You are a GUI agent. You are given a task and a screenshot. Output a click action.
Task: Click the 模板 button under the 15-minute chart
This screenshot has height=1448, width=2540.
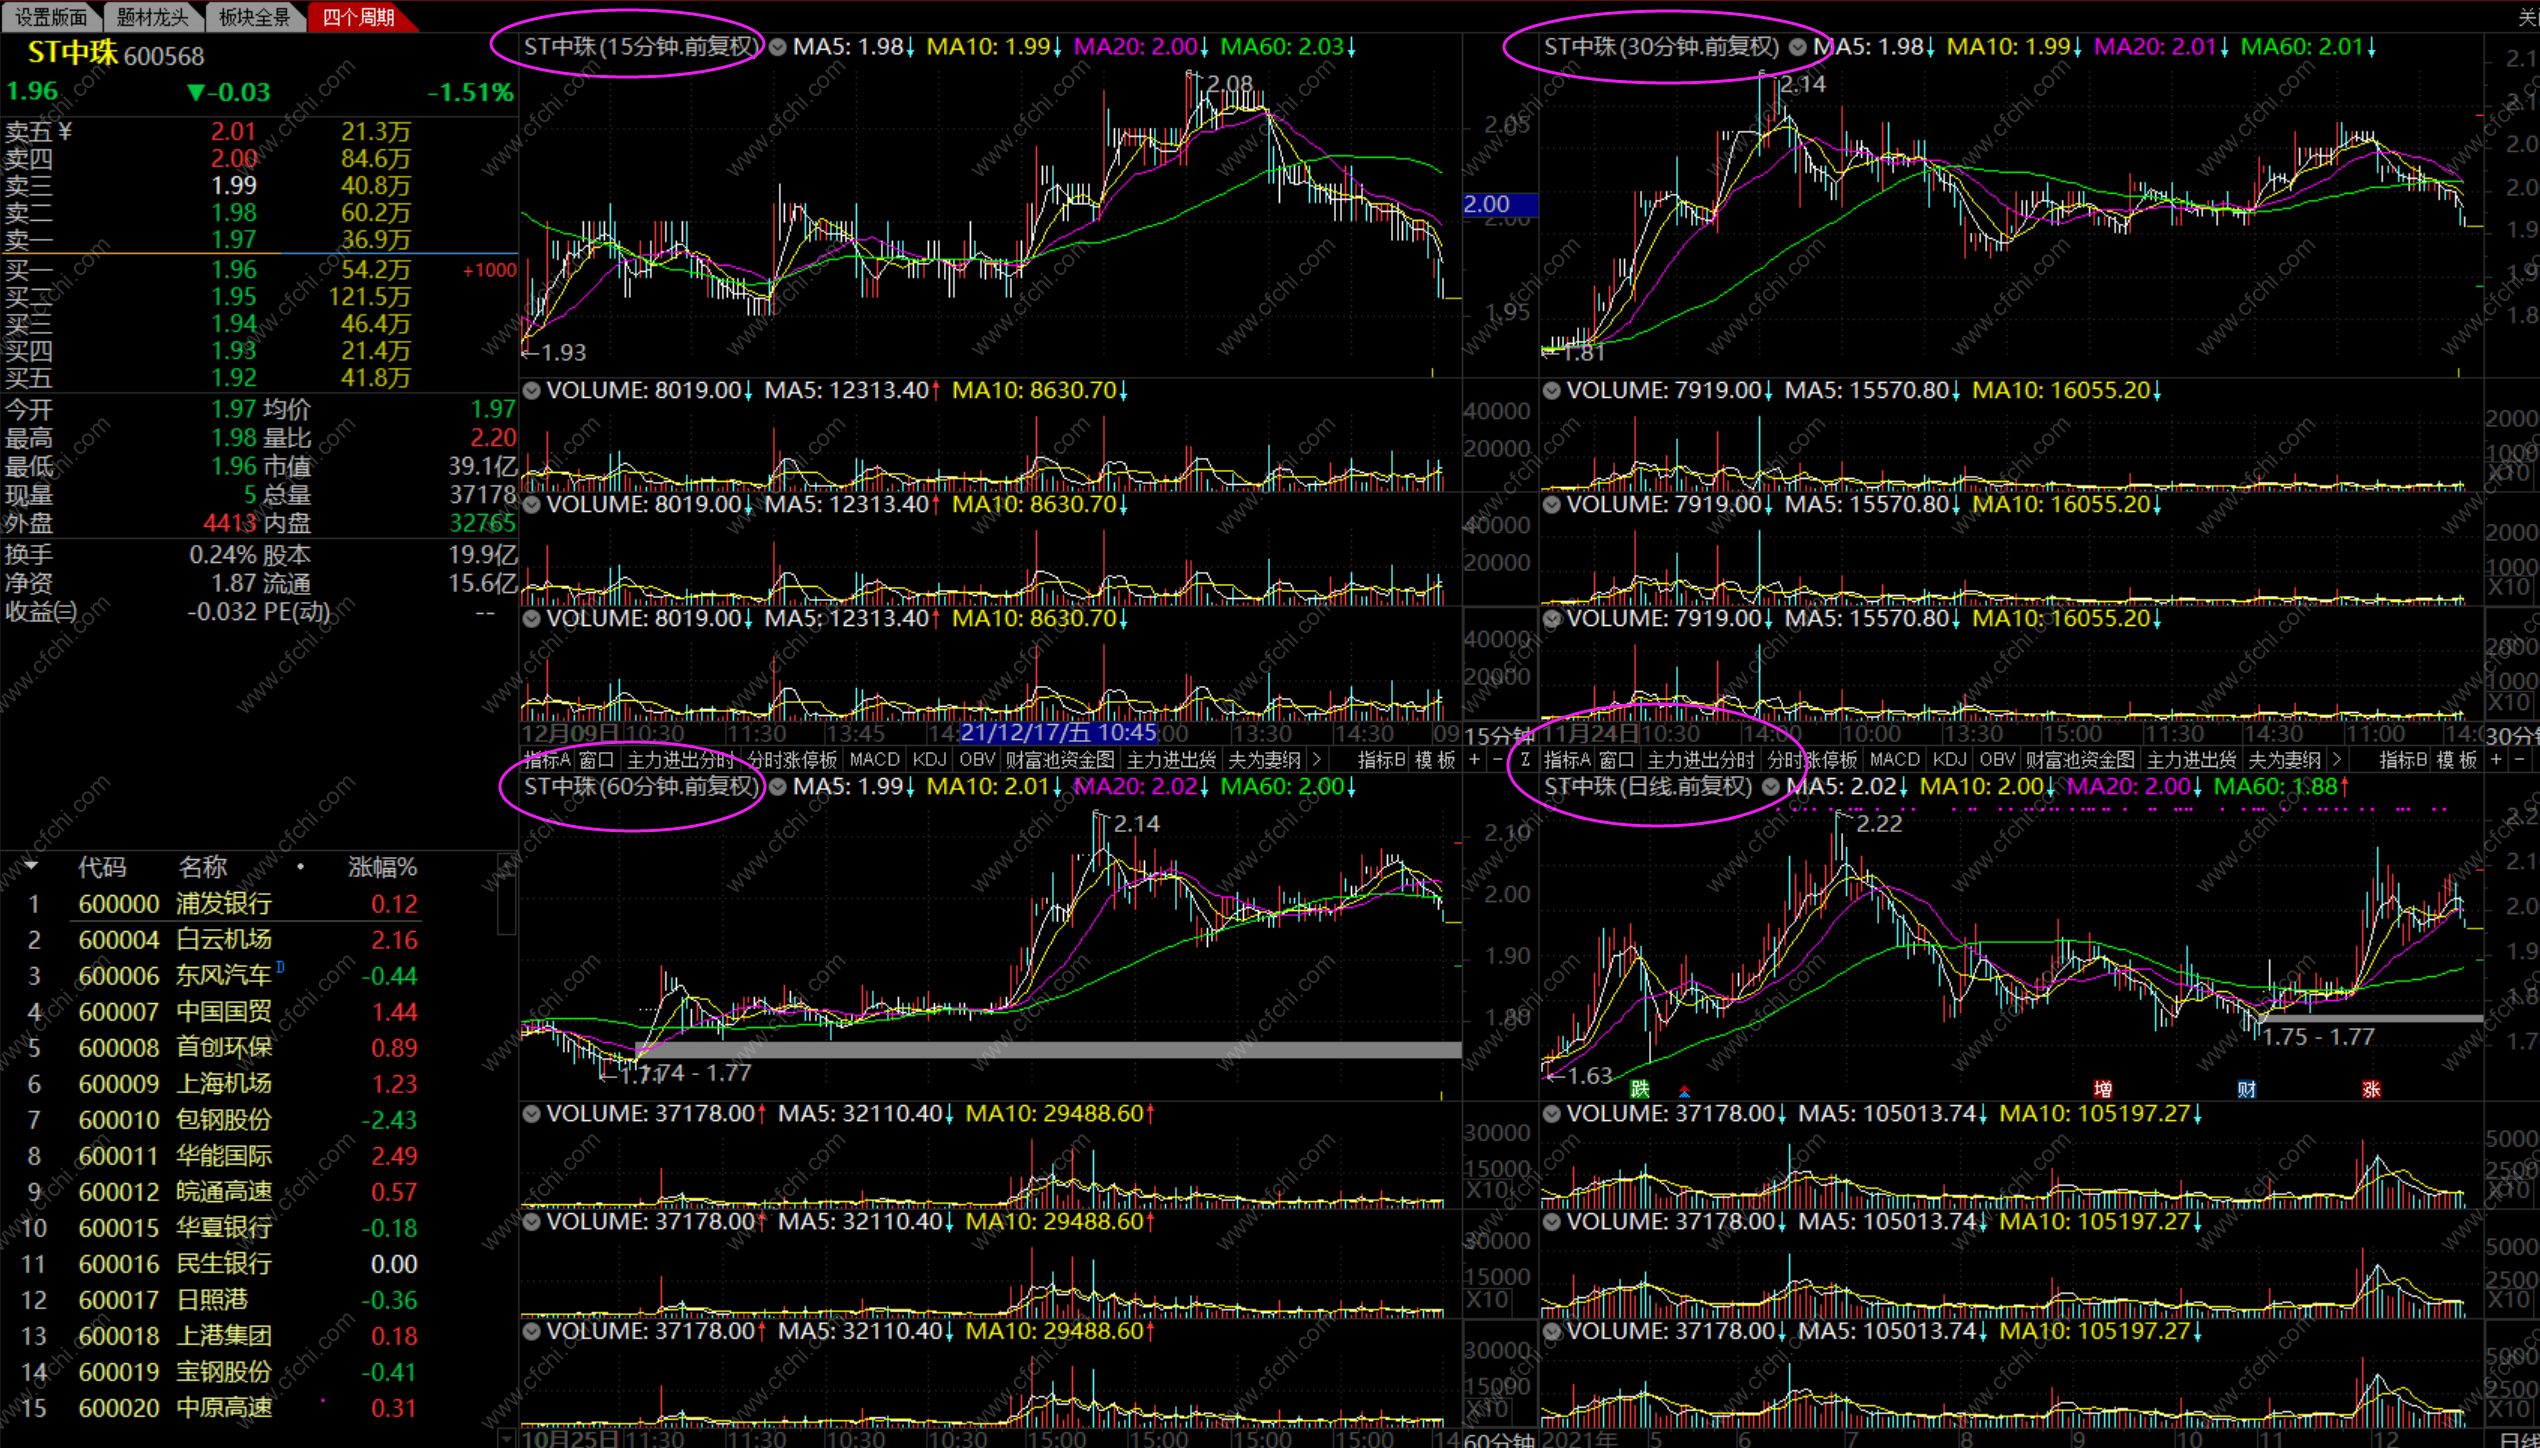click(x=1437, y=760)
